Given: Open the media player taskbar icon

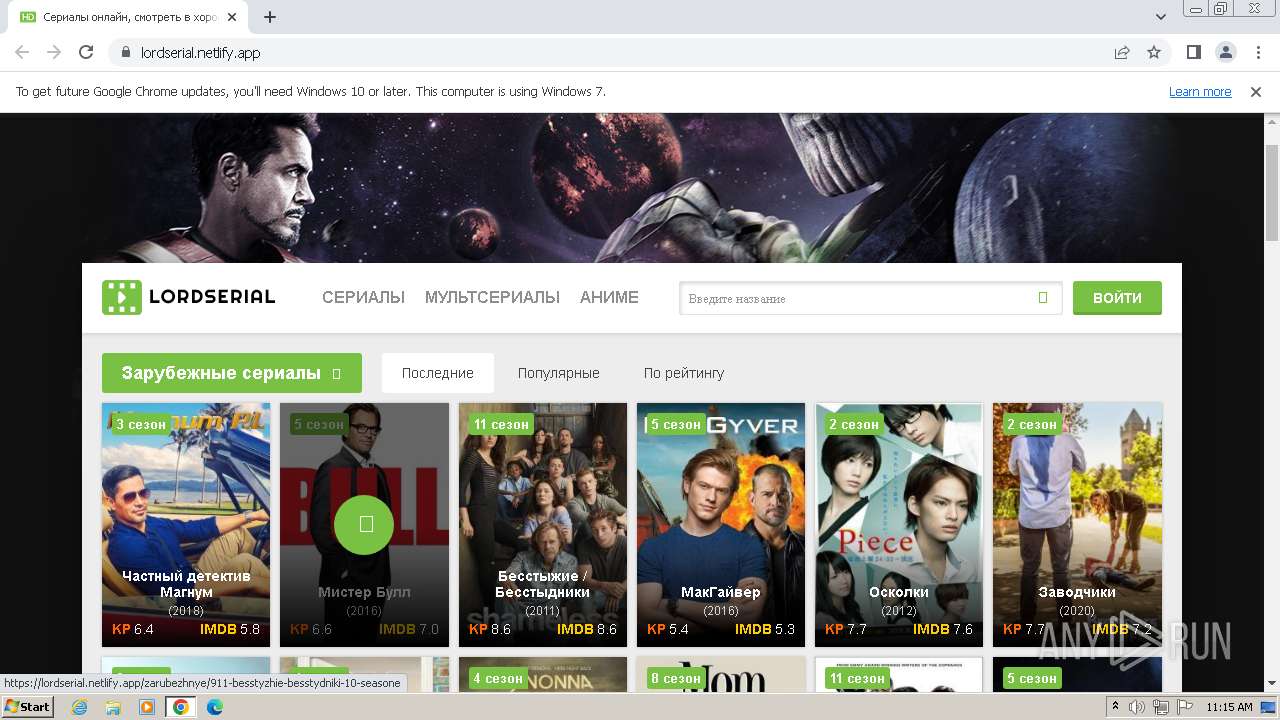Looking at the screenshot, I should (147, 707).
